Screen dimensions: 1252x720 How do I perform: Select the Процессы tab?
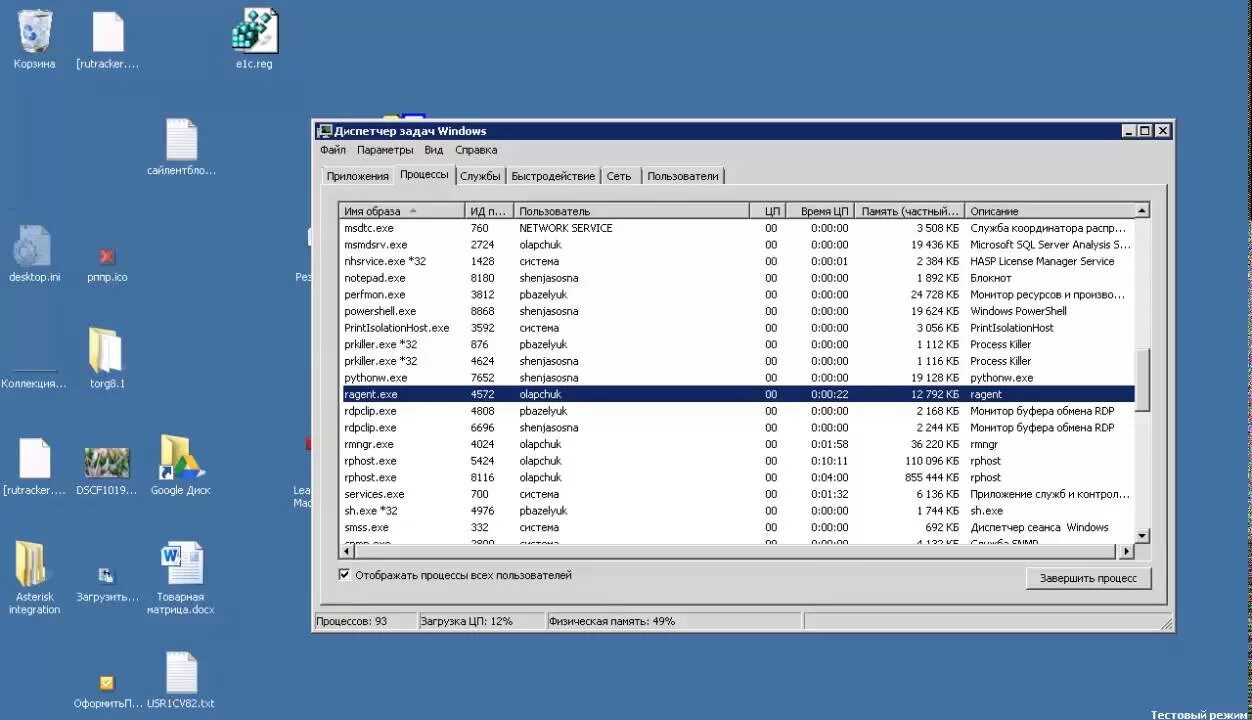click(424, 175)
